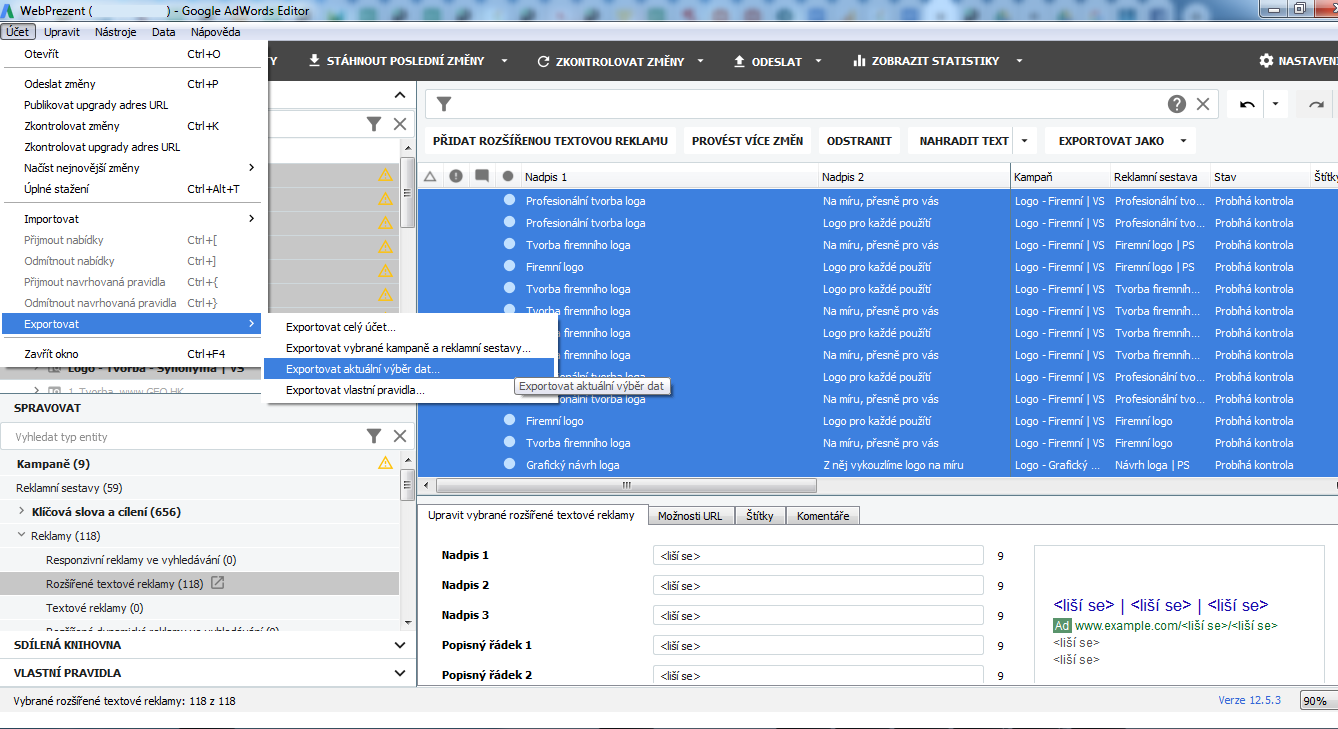Open the Upravit menu
The image size is (1338, 729).
pyautogui.click(x=62, y=32)
